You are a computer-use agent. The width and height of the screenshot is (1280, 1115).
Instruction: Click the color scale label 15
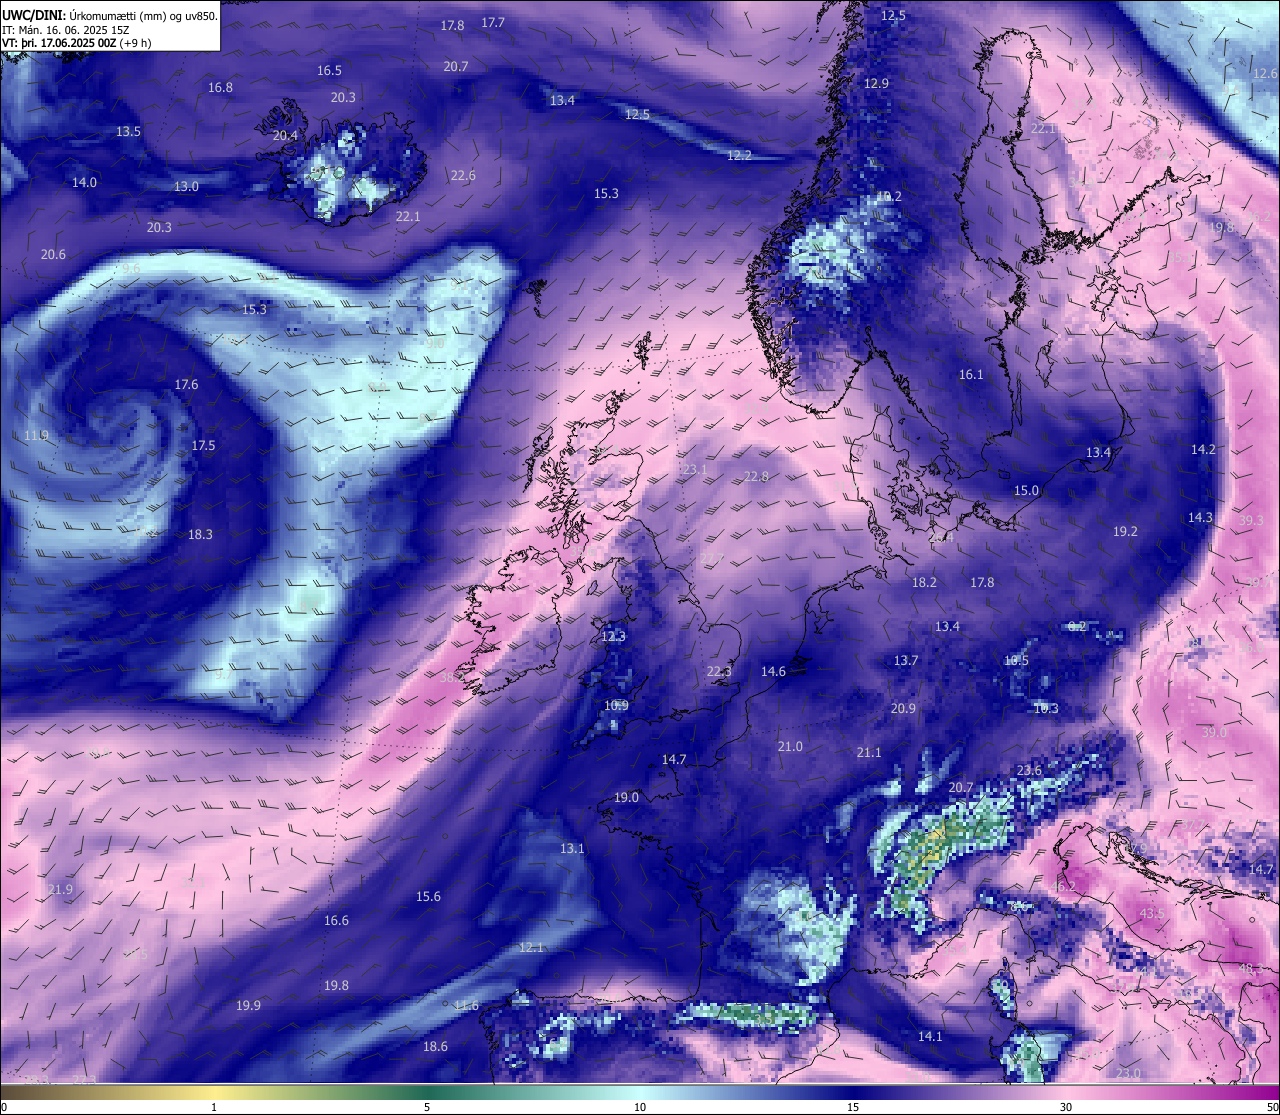(x=853, y=1107)
